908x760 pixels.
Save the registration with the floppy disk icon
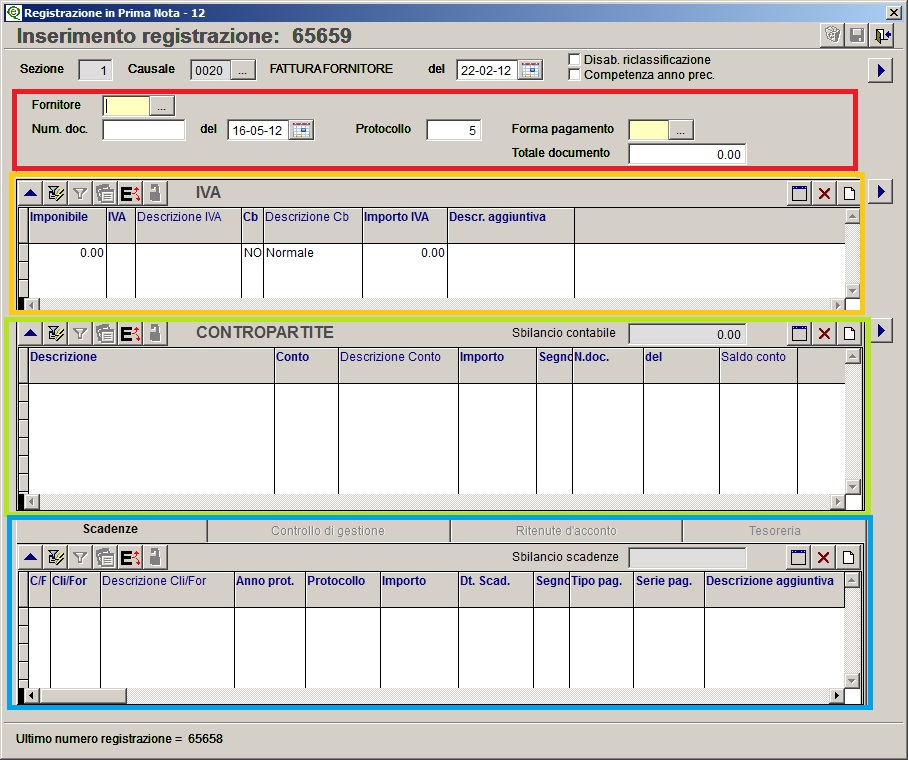point(856,35)
